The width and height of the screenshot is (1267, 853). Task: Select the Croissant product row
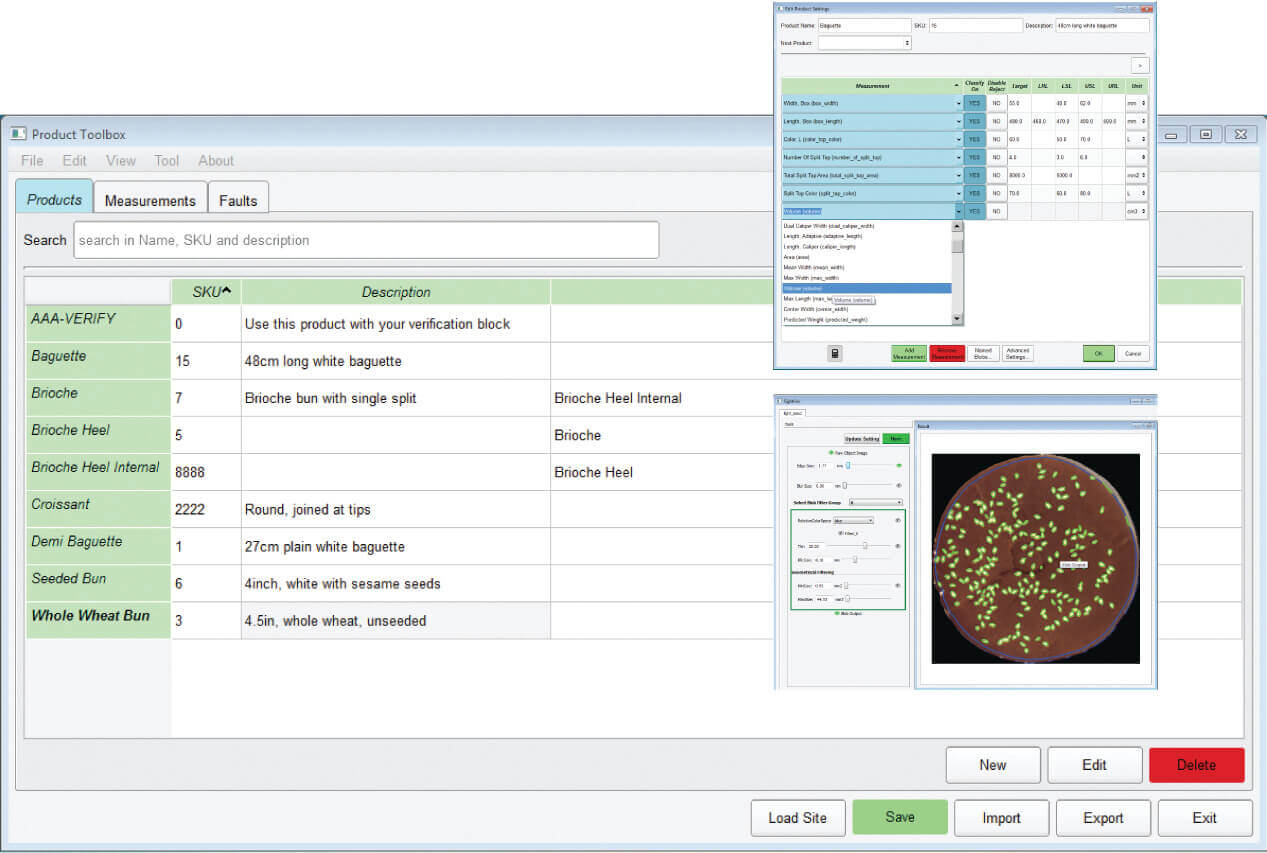[x=633, y=508]
